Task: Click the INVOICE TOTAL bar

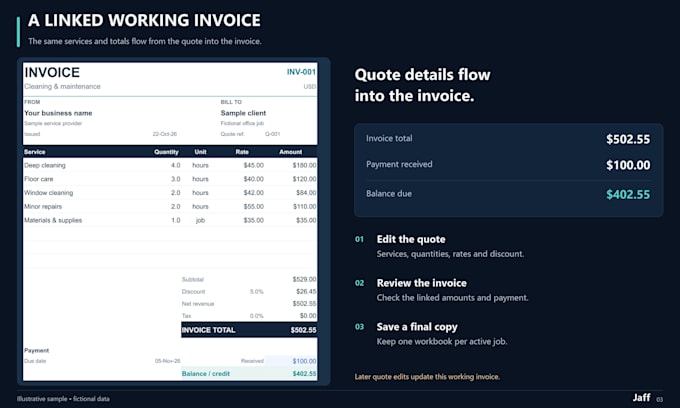Action: click(x=249, y=330)
